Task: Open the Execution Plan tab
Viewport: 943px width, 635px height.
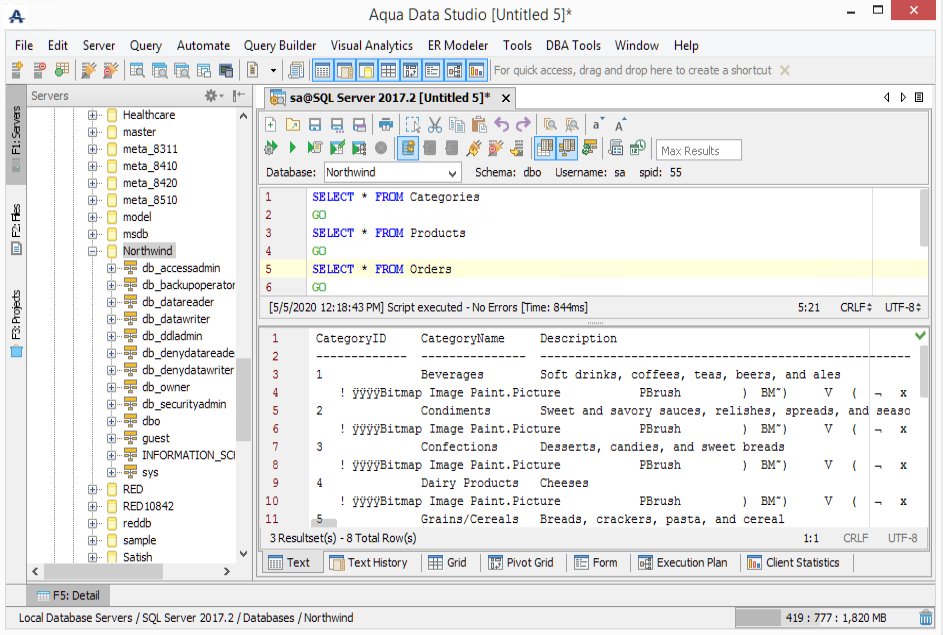Action: (682, 563)
